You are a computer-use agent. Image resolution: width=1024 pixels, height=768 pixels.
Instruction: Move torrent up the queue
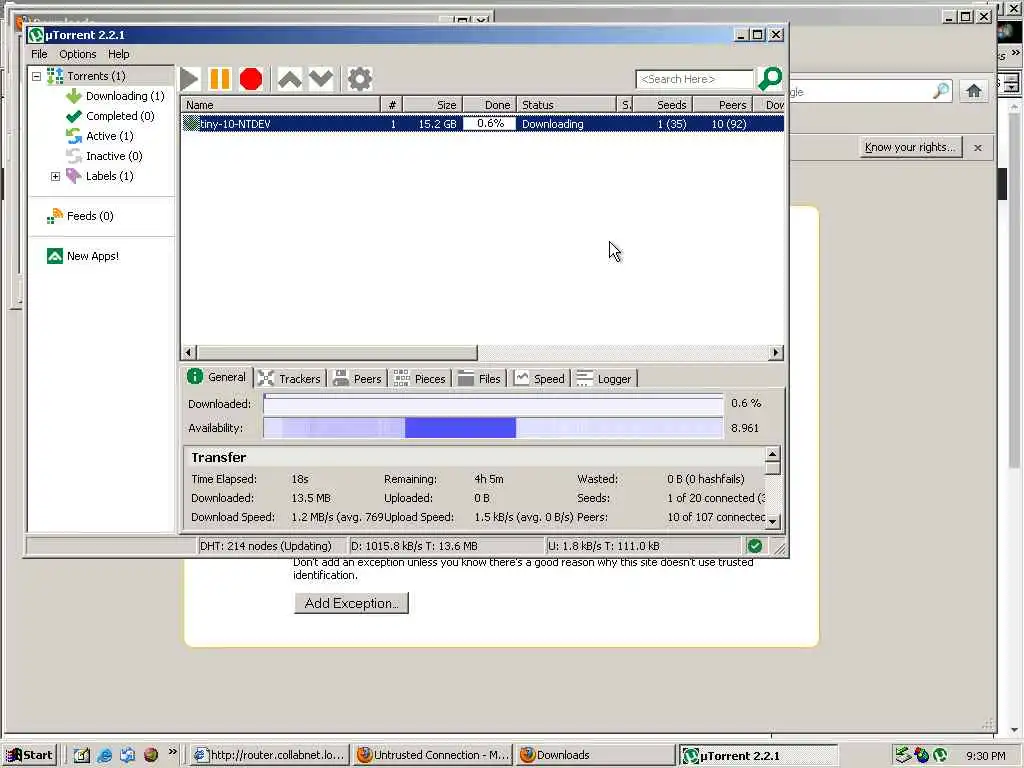click(290, 79)
